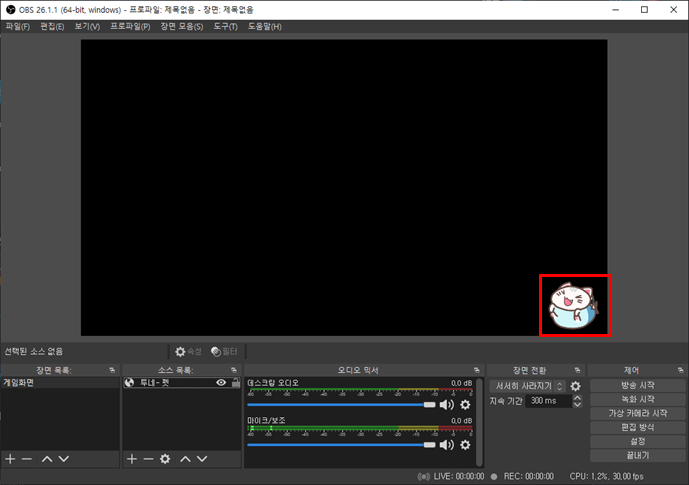Move source down in 소스 목록
689x485 pixels.
click(202, 459)
